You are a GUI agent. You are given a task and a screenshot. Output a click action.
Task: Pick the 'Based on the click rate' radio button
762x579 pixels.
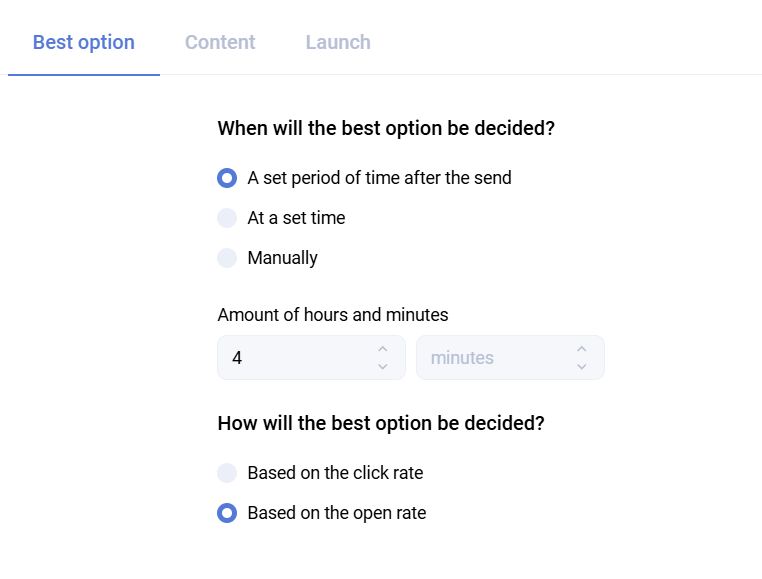227,473
